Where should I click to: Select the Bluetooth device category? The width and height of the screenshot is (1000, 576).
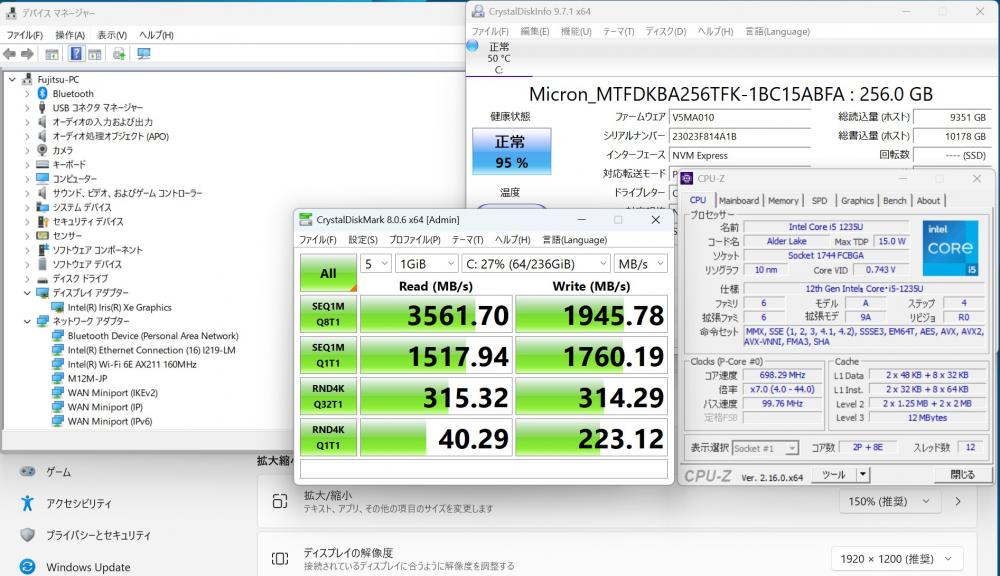pos(72,93)
